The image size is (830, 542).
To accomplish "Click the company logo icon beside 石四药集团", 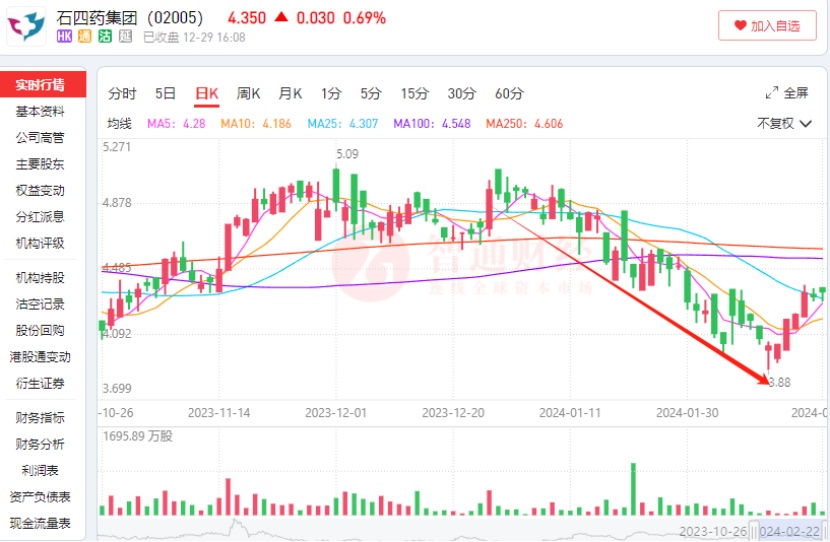I will 26,26.
